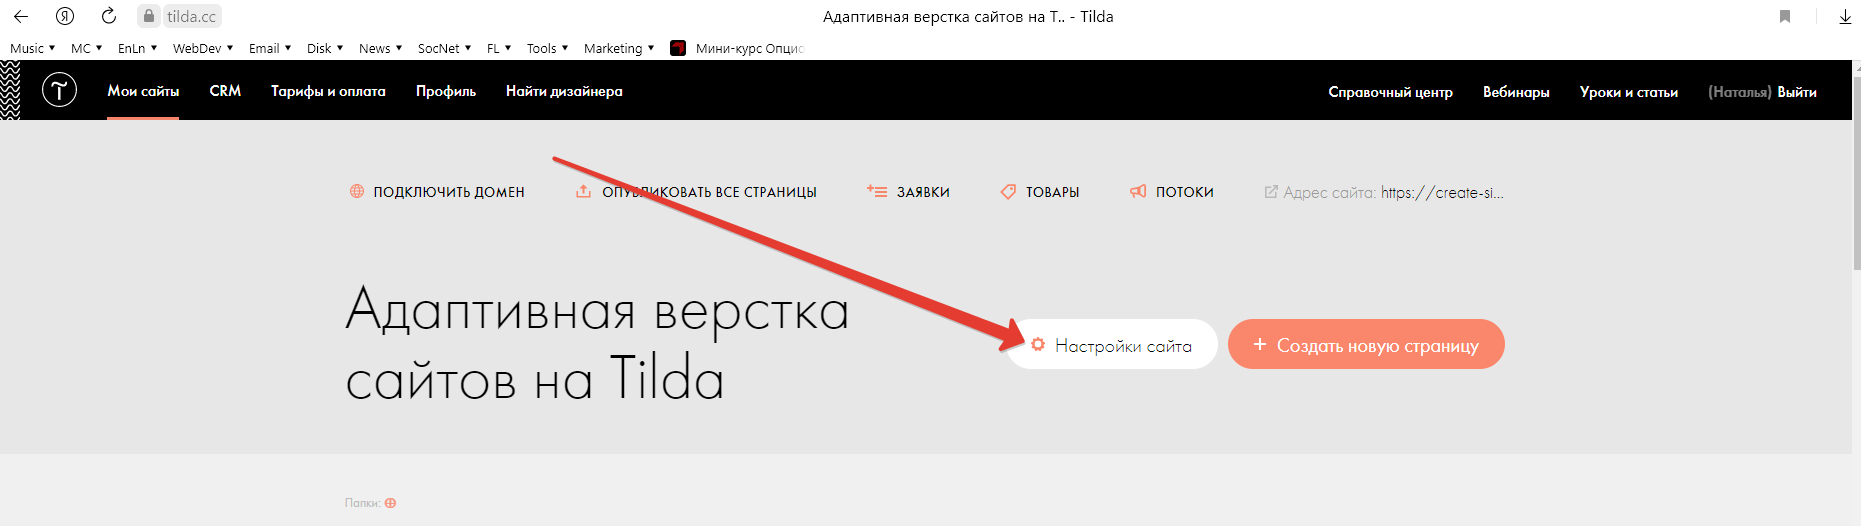The height and width of the screenshot is (526, 1861).
Task: Click ОПУБЛИКОВАТЬ ВСЕ СТРАНИЦЫ
Action: [709, 192]
